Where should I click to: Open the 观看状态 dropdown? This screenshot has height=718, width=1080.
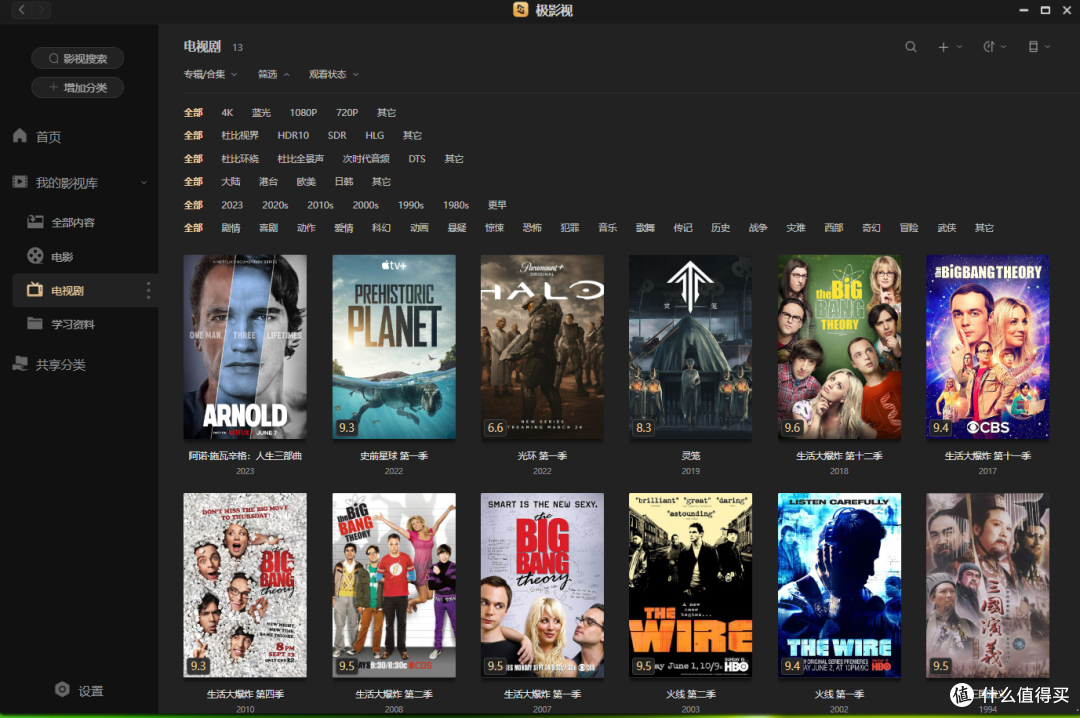[333, 74]
